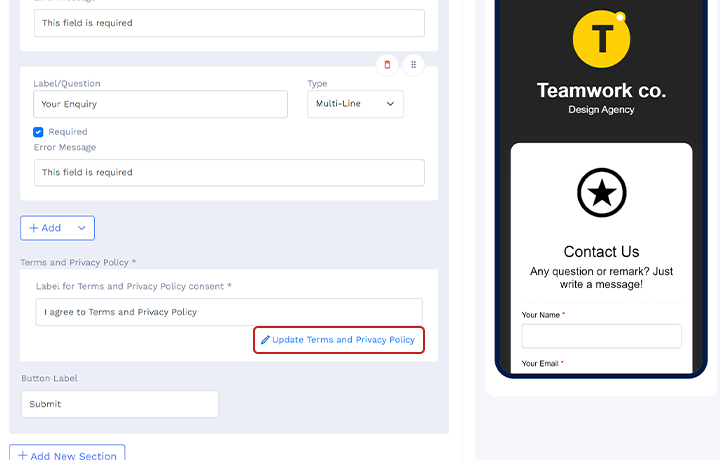The image size is (720, 460).
Task: Click the Your Enquiry error message field
Action: point(229,173)
